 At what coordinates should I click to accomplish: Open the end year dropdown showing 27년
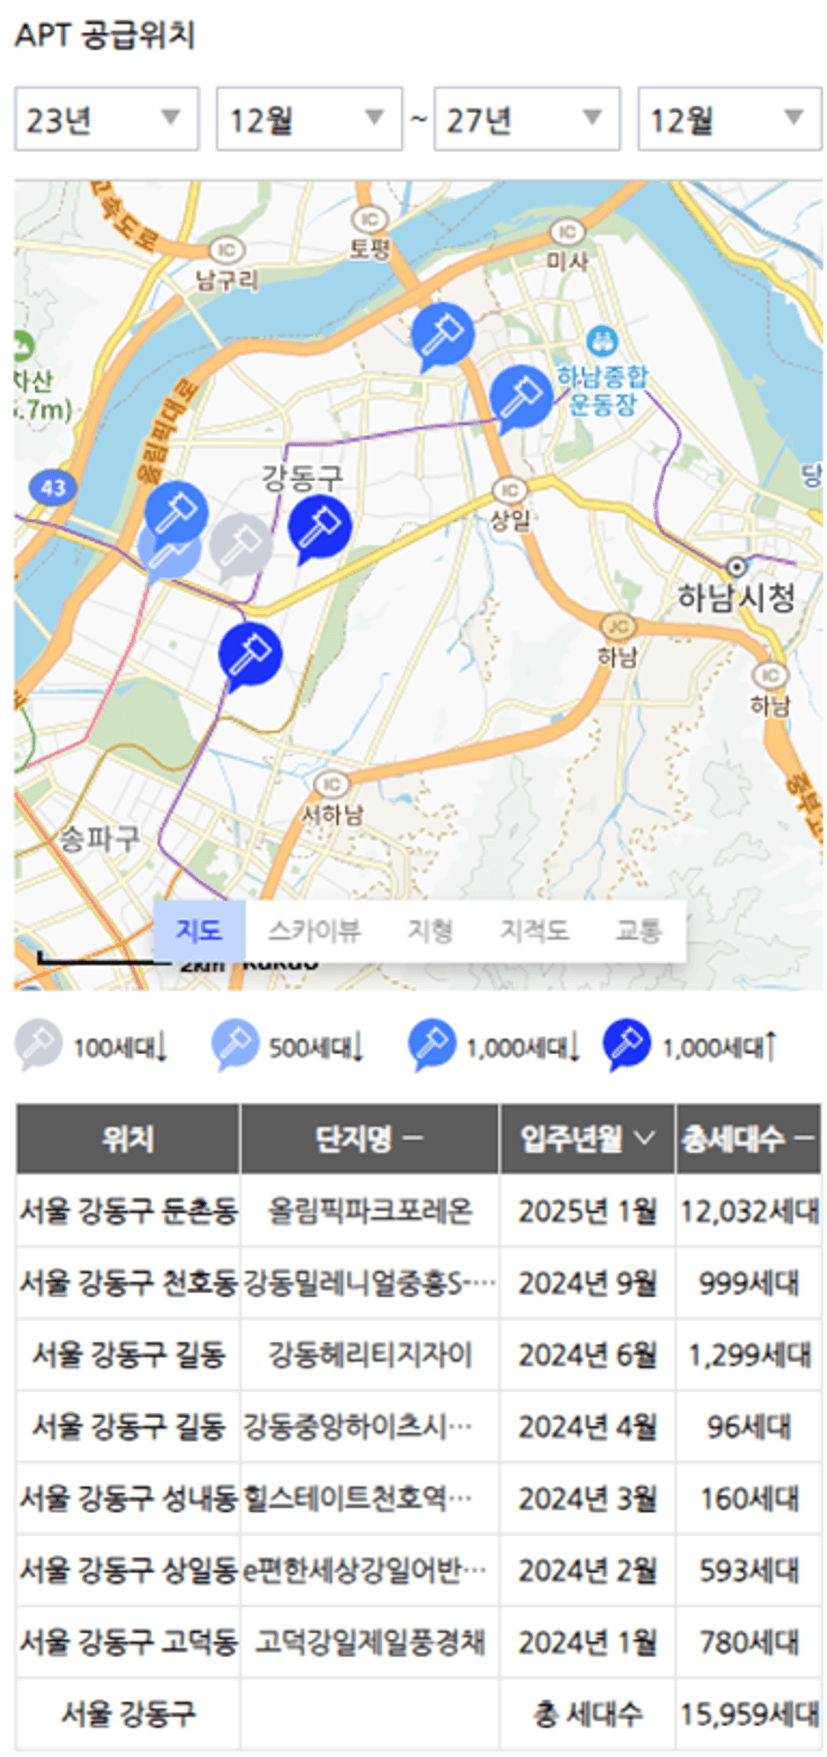coord(527,119)
